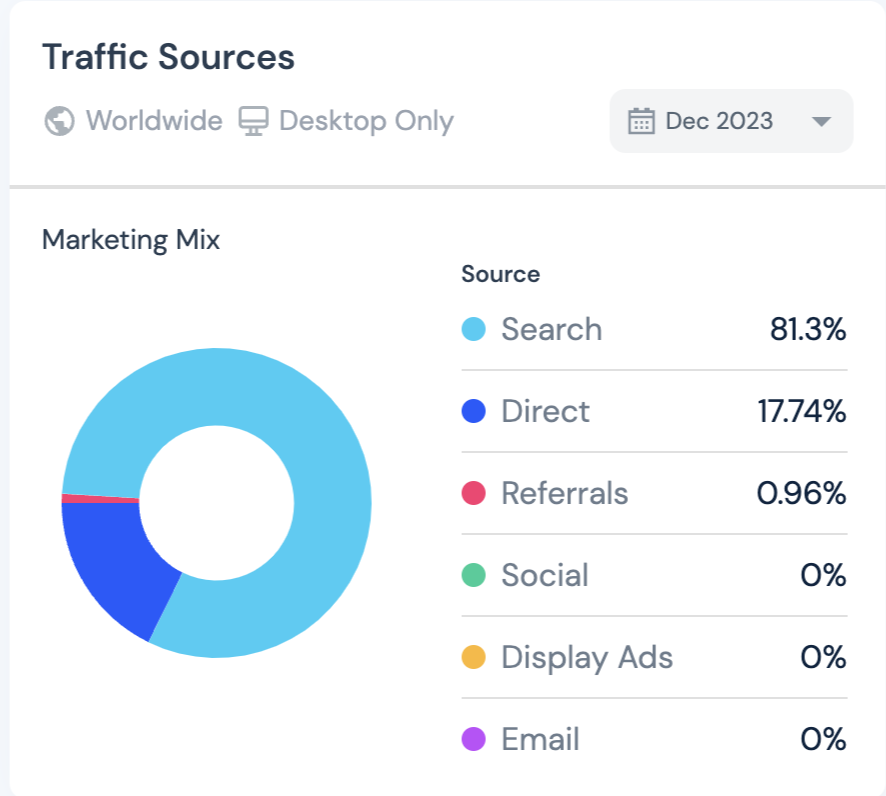Click the purple Email legend dot
Screen dimensions: 886x796
[x=474, y=739]
